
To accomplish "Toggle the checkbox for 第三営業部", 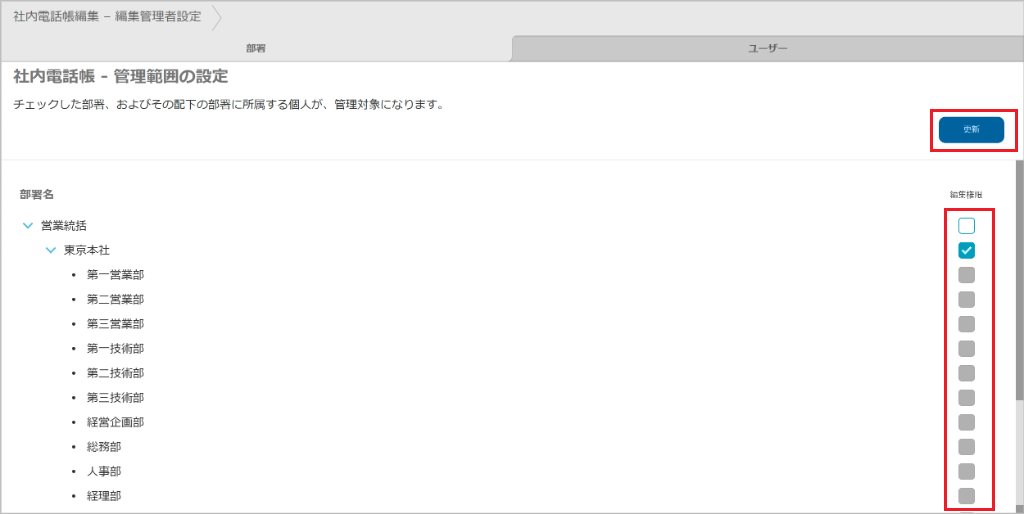I will pyautogui.click(x=966, y=324).
